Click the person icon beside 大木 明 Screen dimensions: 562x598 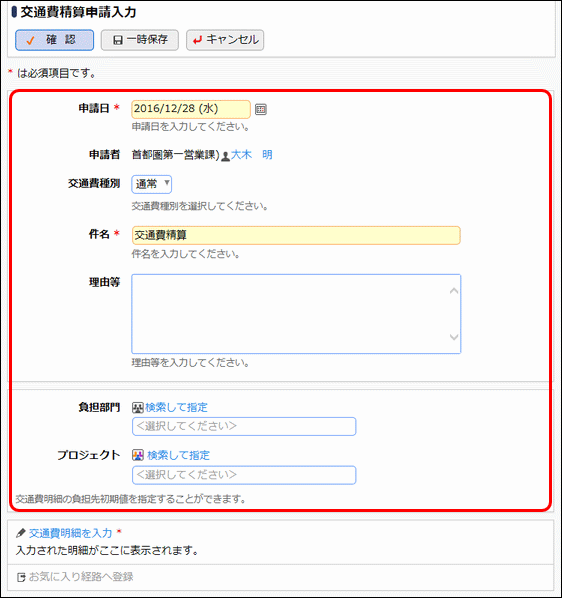pos(225,156)
